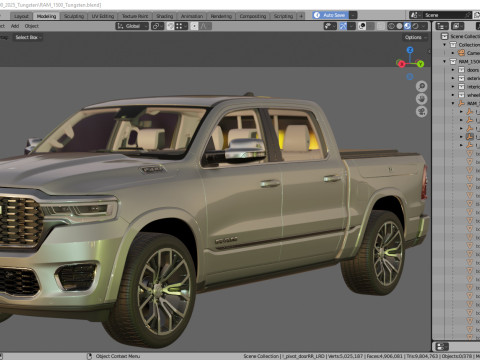Click the hand pan view icon
The width and height of the screenshot is (480, 360).
point(422,99)
